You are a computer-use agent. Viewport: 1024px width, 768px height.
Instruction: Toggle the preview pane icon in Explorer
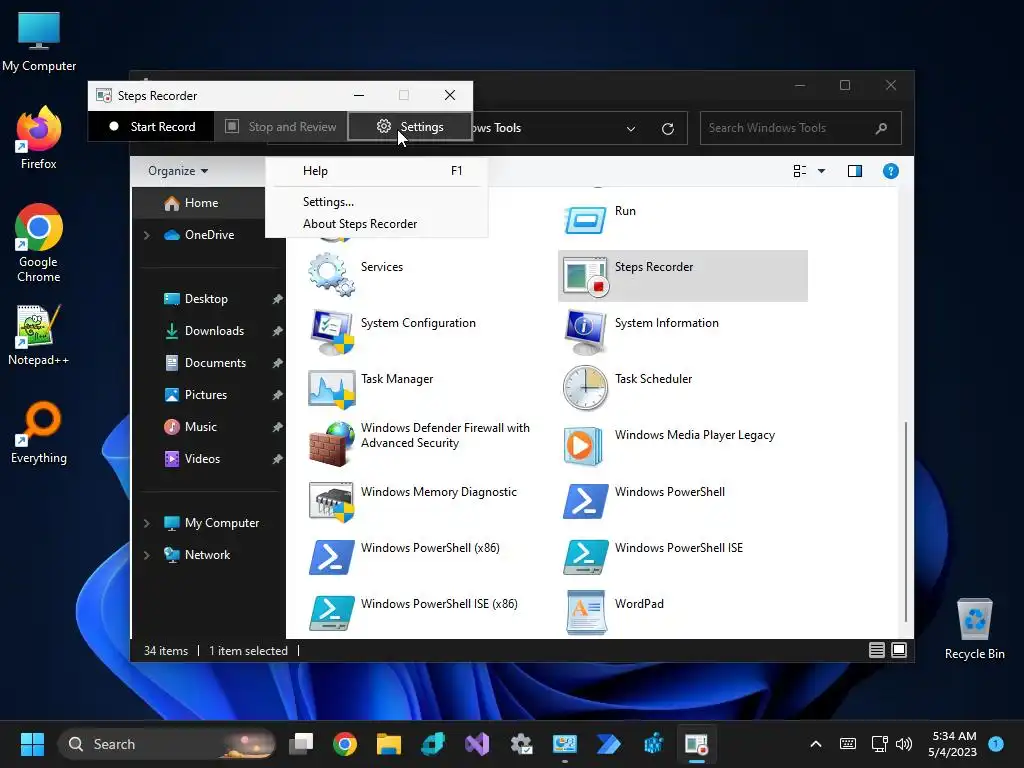pos(855,171)
